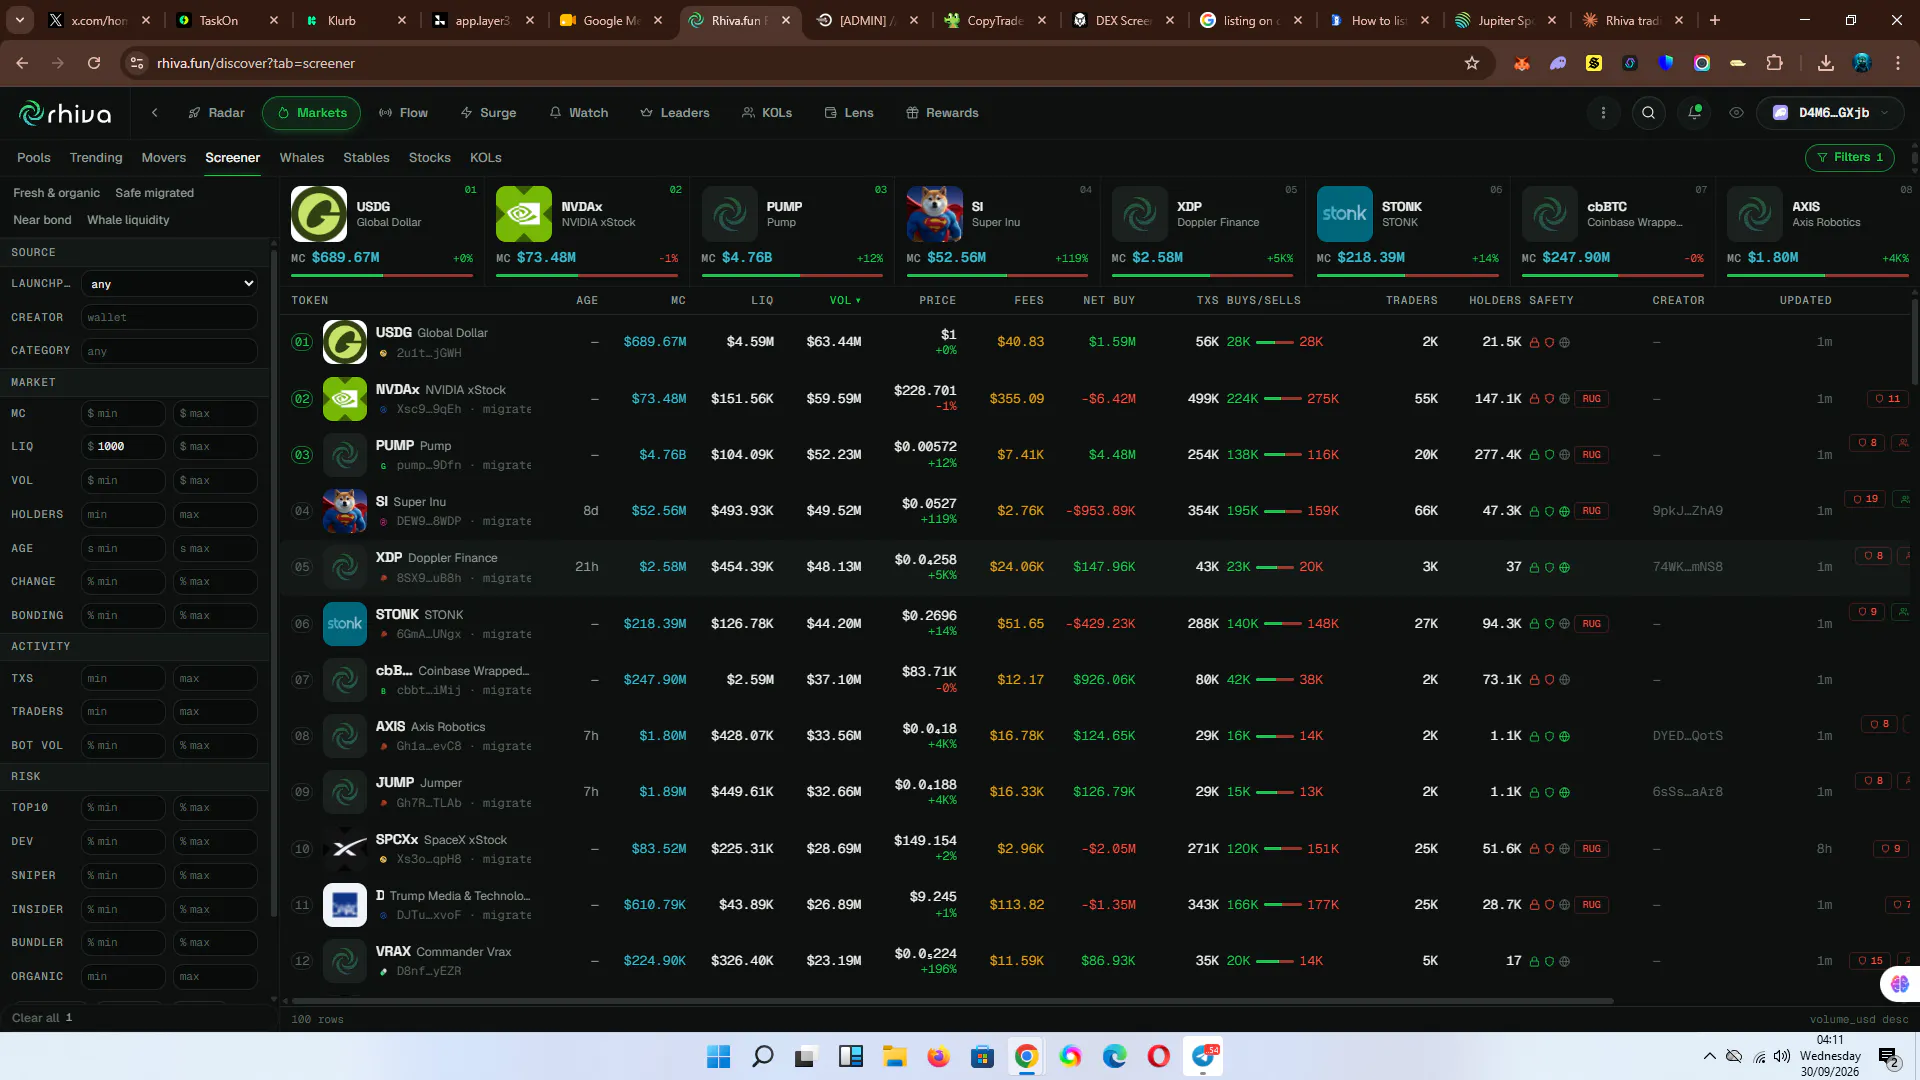This screenshot has height=1080, width=1920.
Task: Switch to the Trending tab
Action: click(96, 158)
